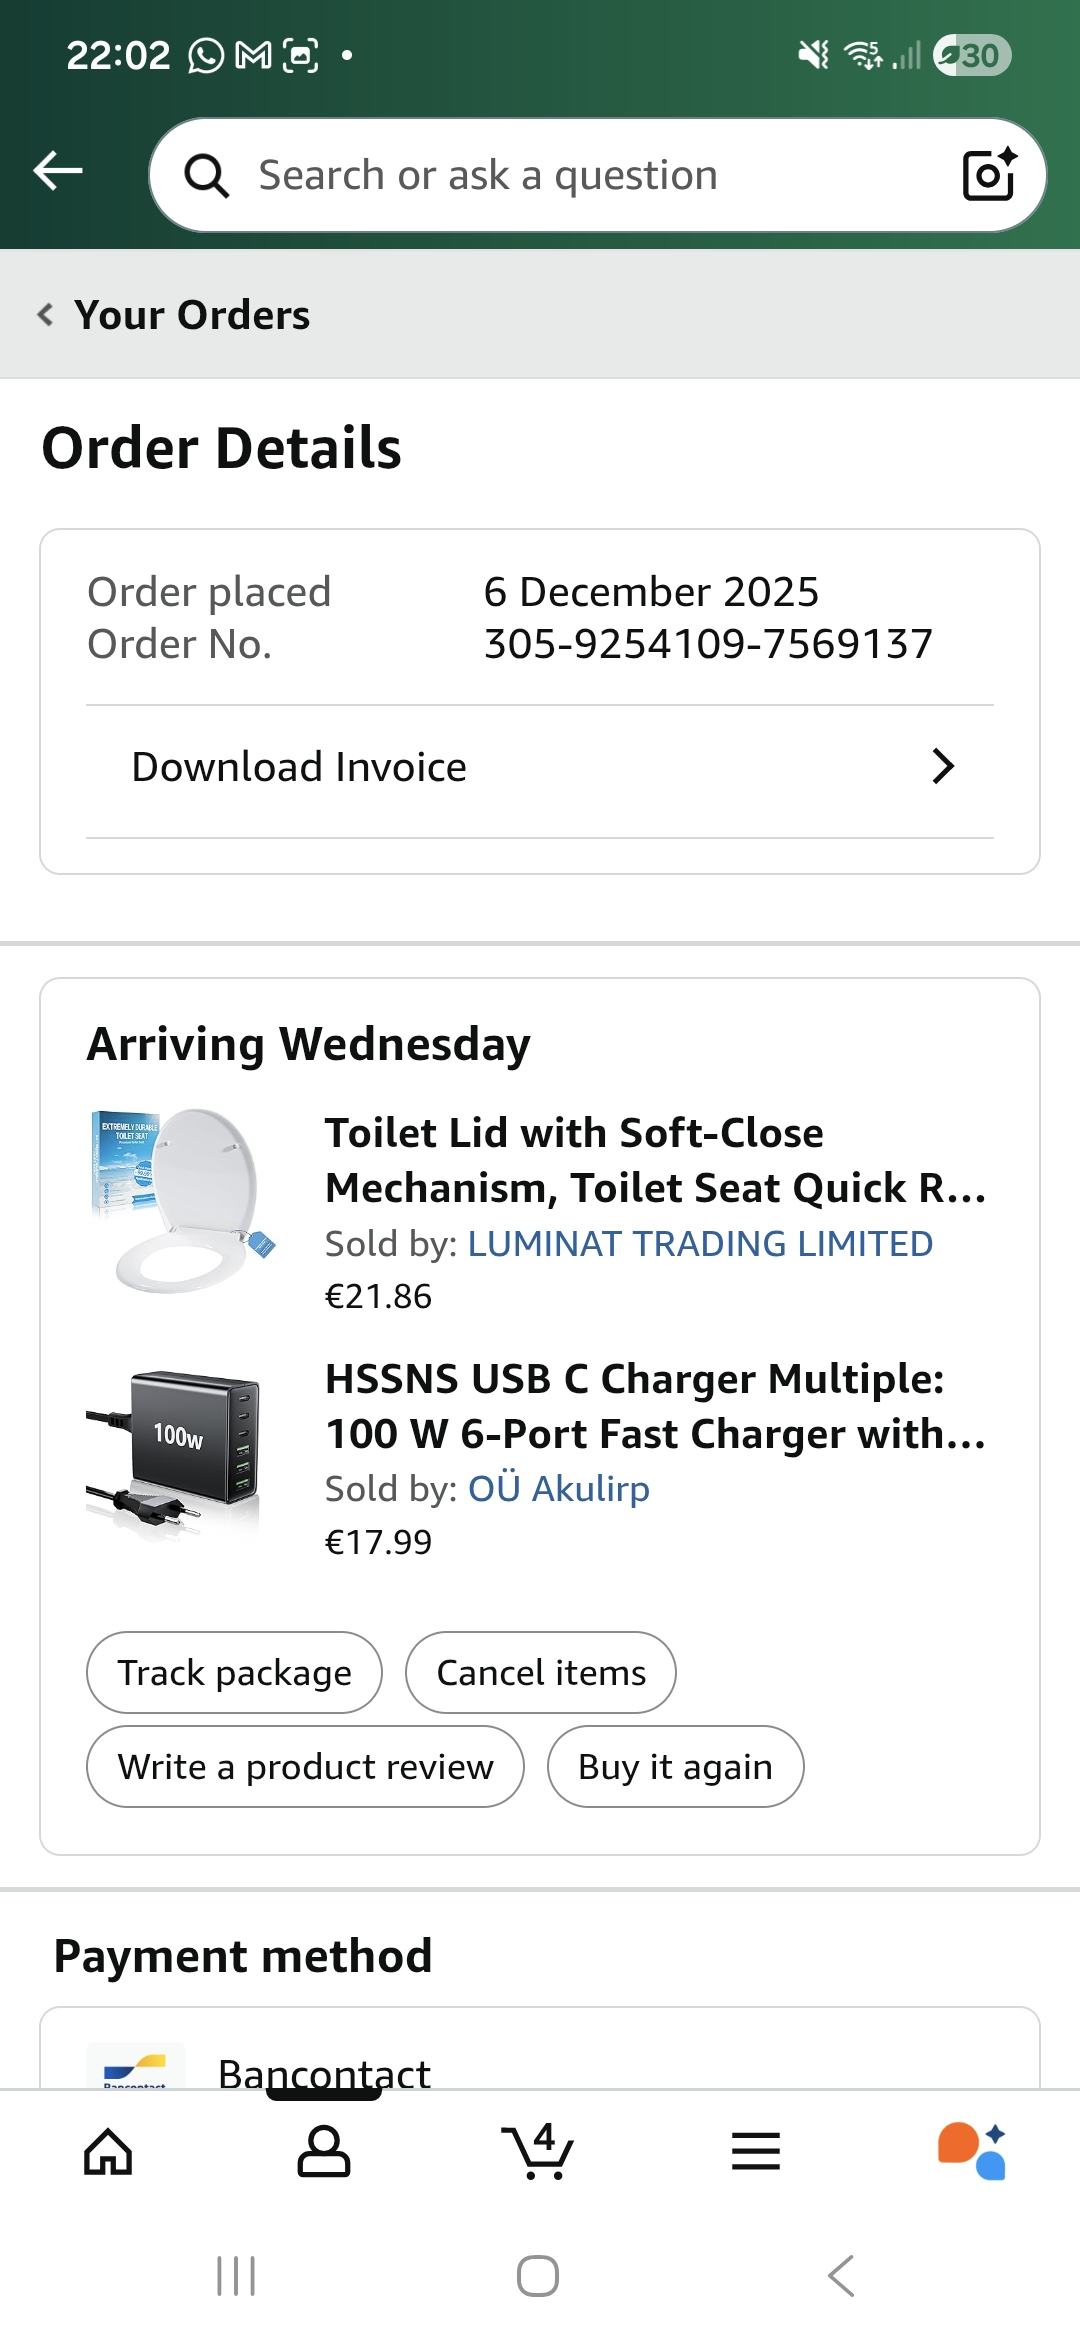Open account profile tab icon

coord(324,2152)
